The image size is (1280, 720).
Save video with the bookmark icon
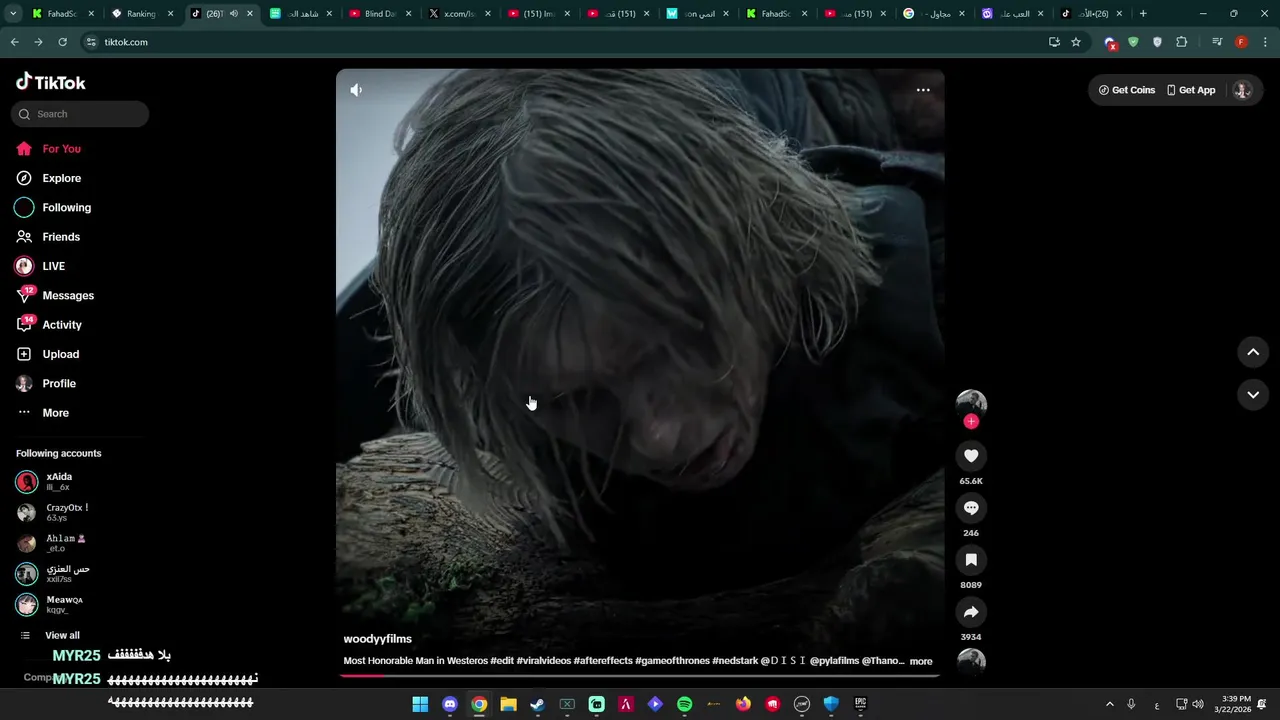971,560
